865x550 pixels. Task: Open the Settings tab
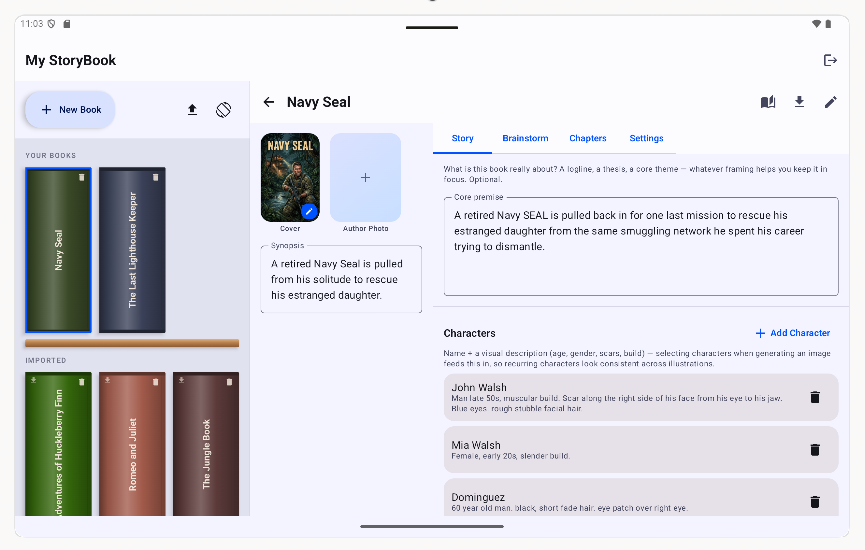(x=646, y=138)
